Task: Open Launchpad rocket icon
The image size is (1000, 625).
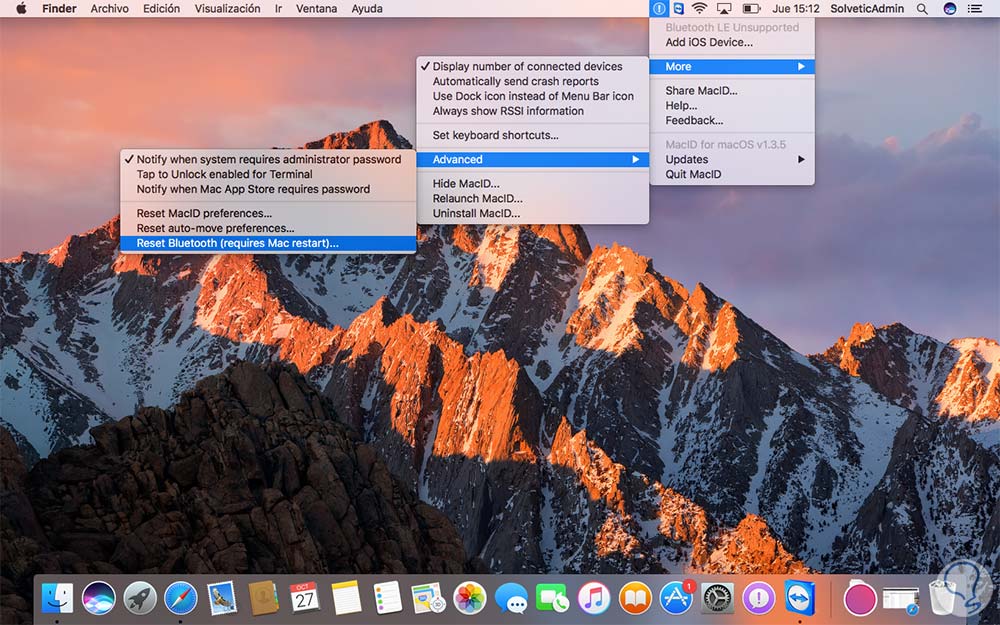Action: (x=140, y=598)
